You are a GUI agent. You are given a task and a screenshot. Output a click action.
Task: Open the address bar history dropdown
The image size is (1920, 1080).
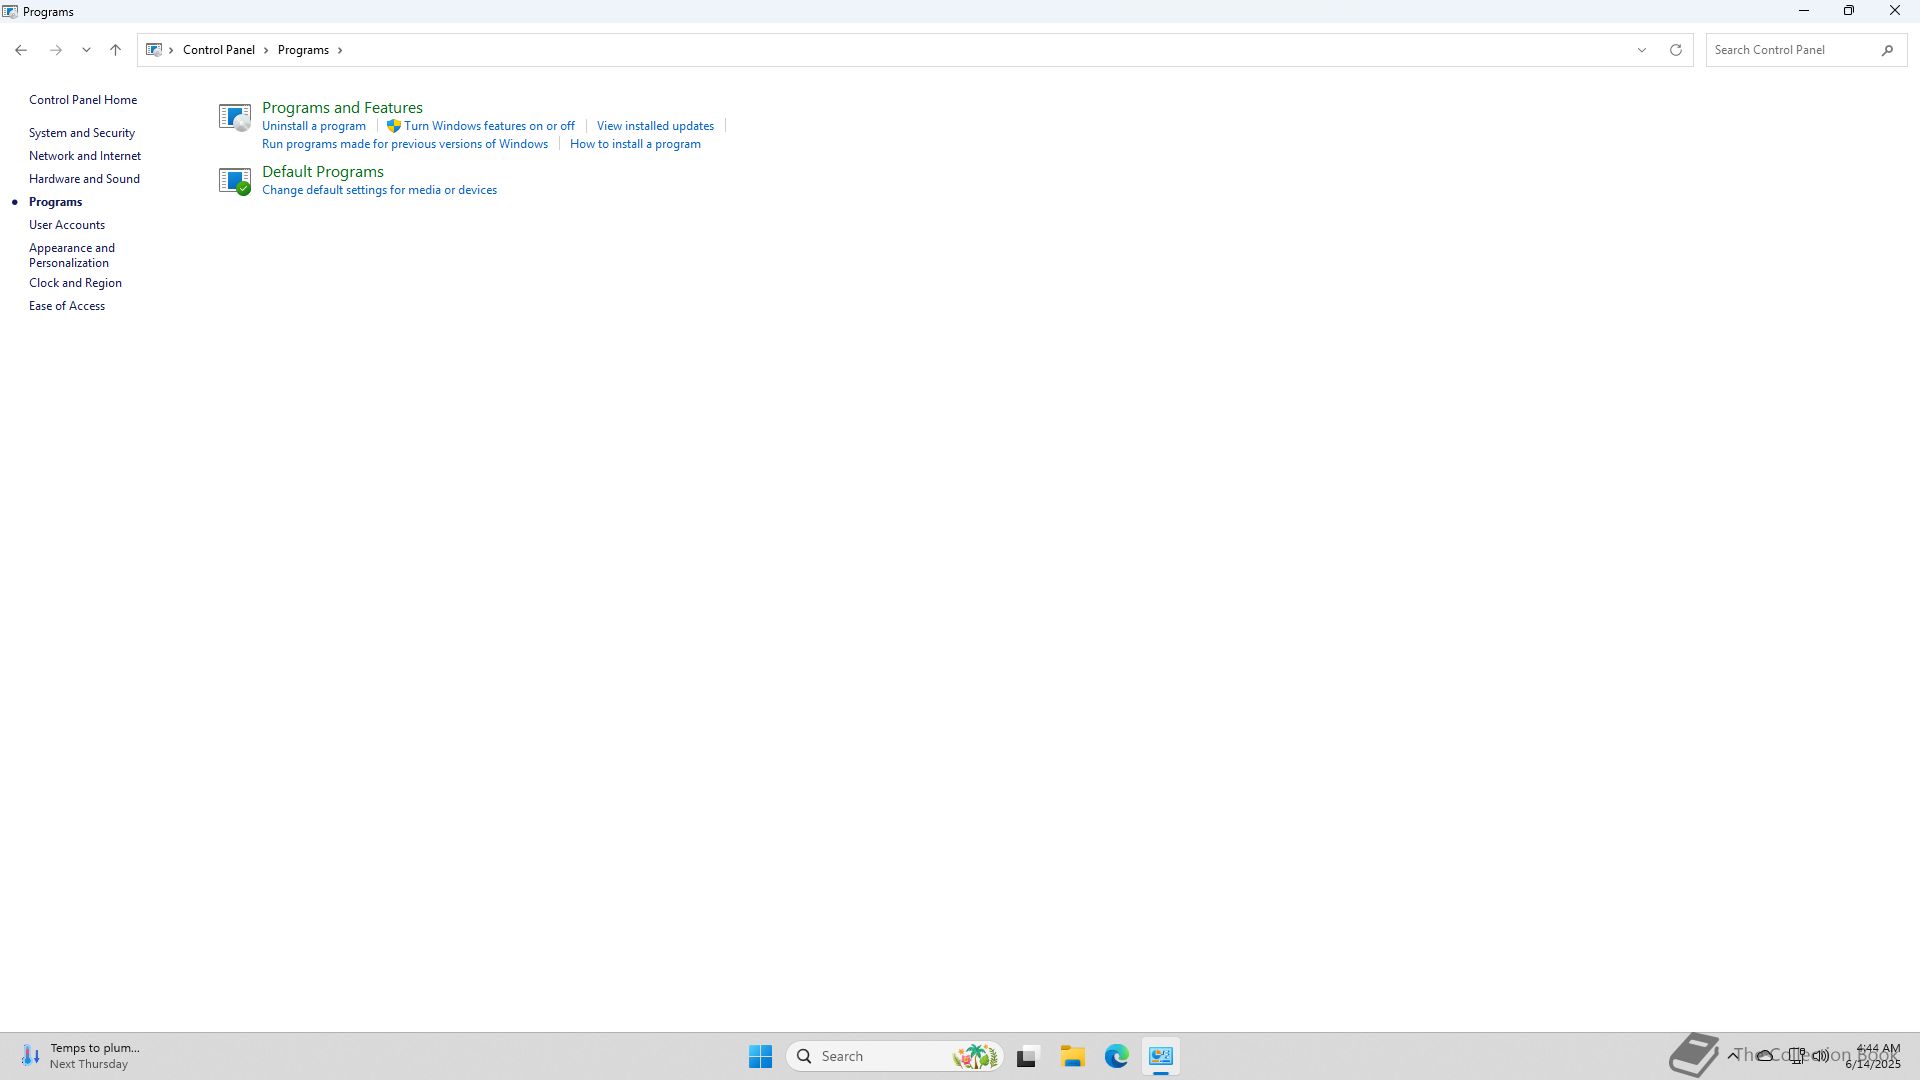(x=1641, y=50)
